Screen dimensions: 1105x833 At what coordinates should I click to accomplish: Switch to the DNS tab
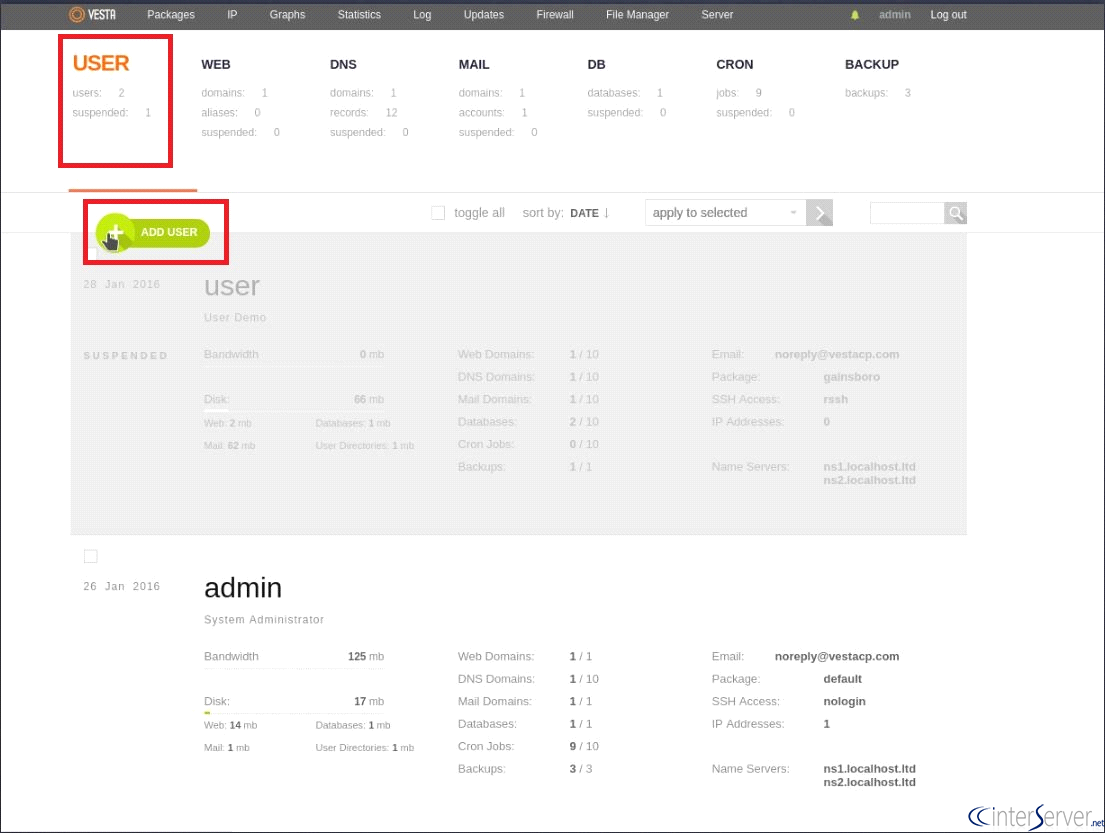(343, 64)
